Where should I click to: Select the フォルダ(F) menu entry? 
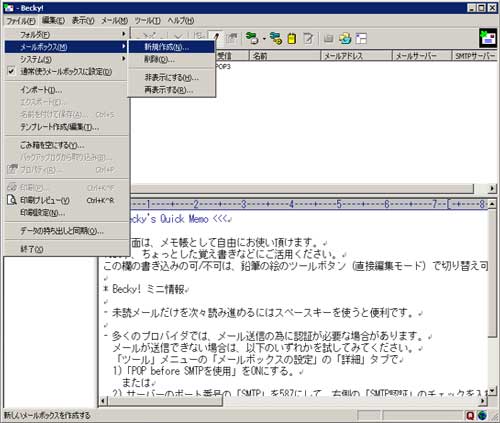coord(67,34)
